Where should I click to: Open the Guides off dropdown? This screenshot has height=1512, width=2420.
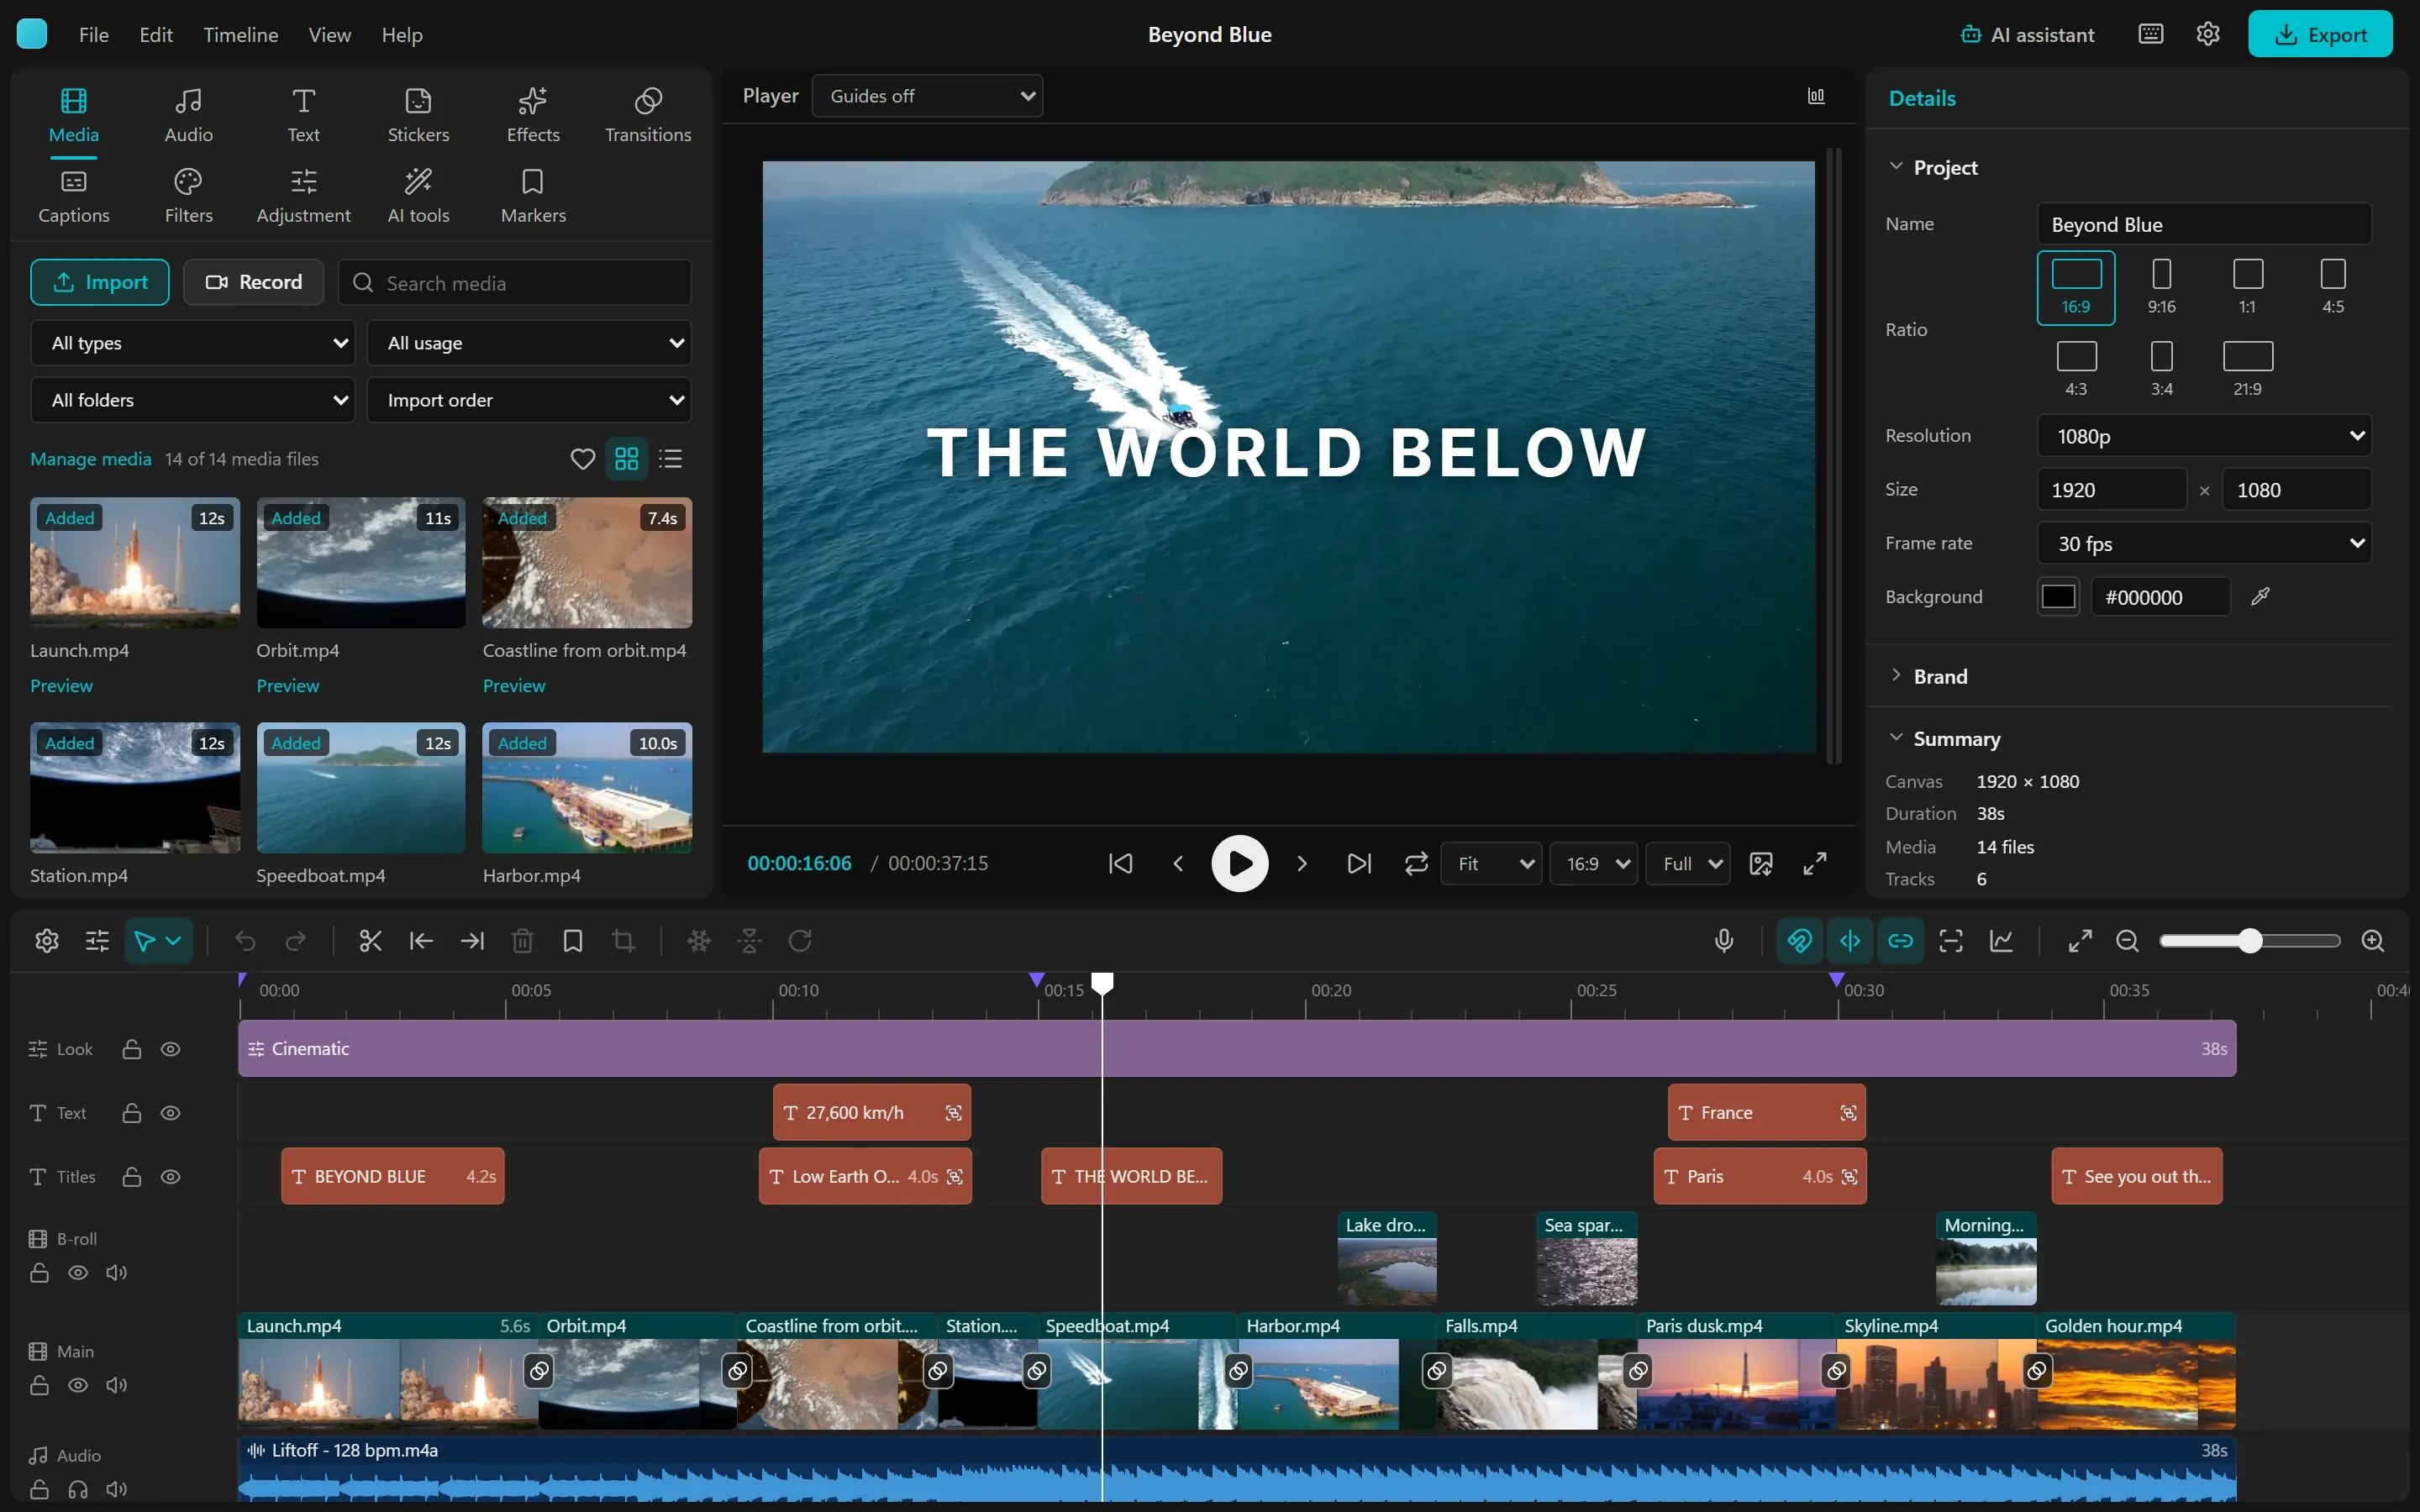tap(928, 96)
